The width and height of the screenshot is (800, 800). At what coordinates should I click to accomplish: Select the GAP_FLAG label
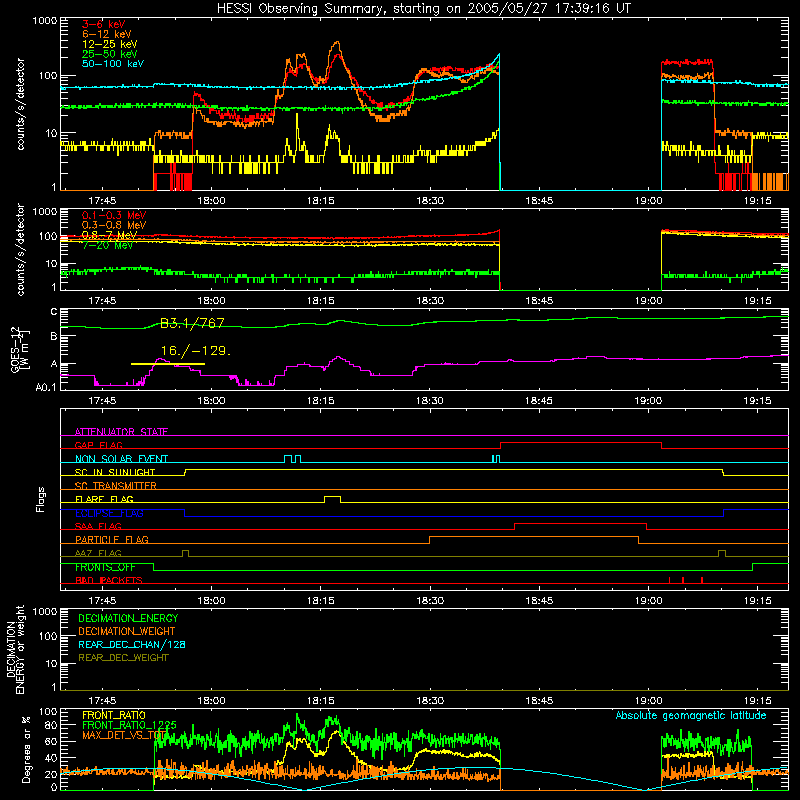pyautogui.click(x=98, y=445)
